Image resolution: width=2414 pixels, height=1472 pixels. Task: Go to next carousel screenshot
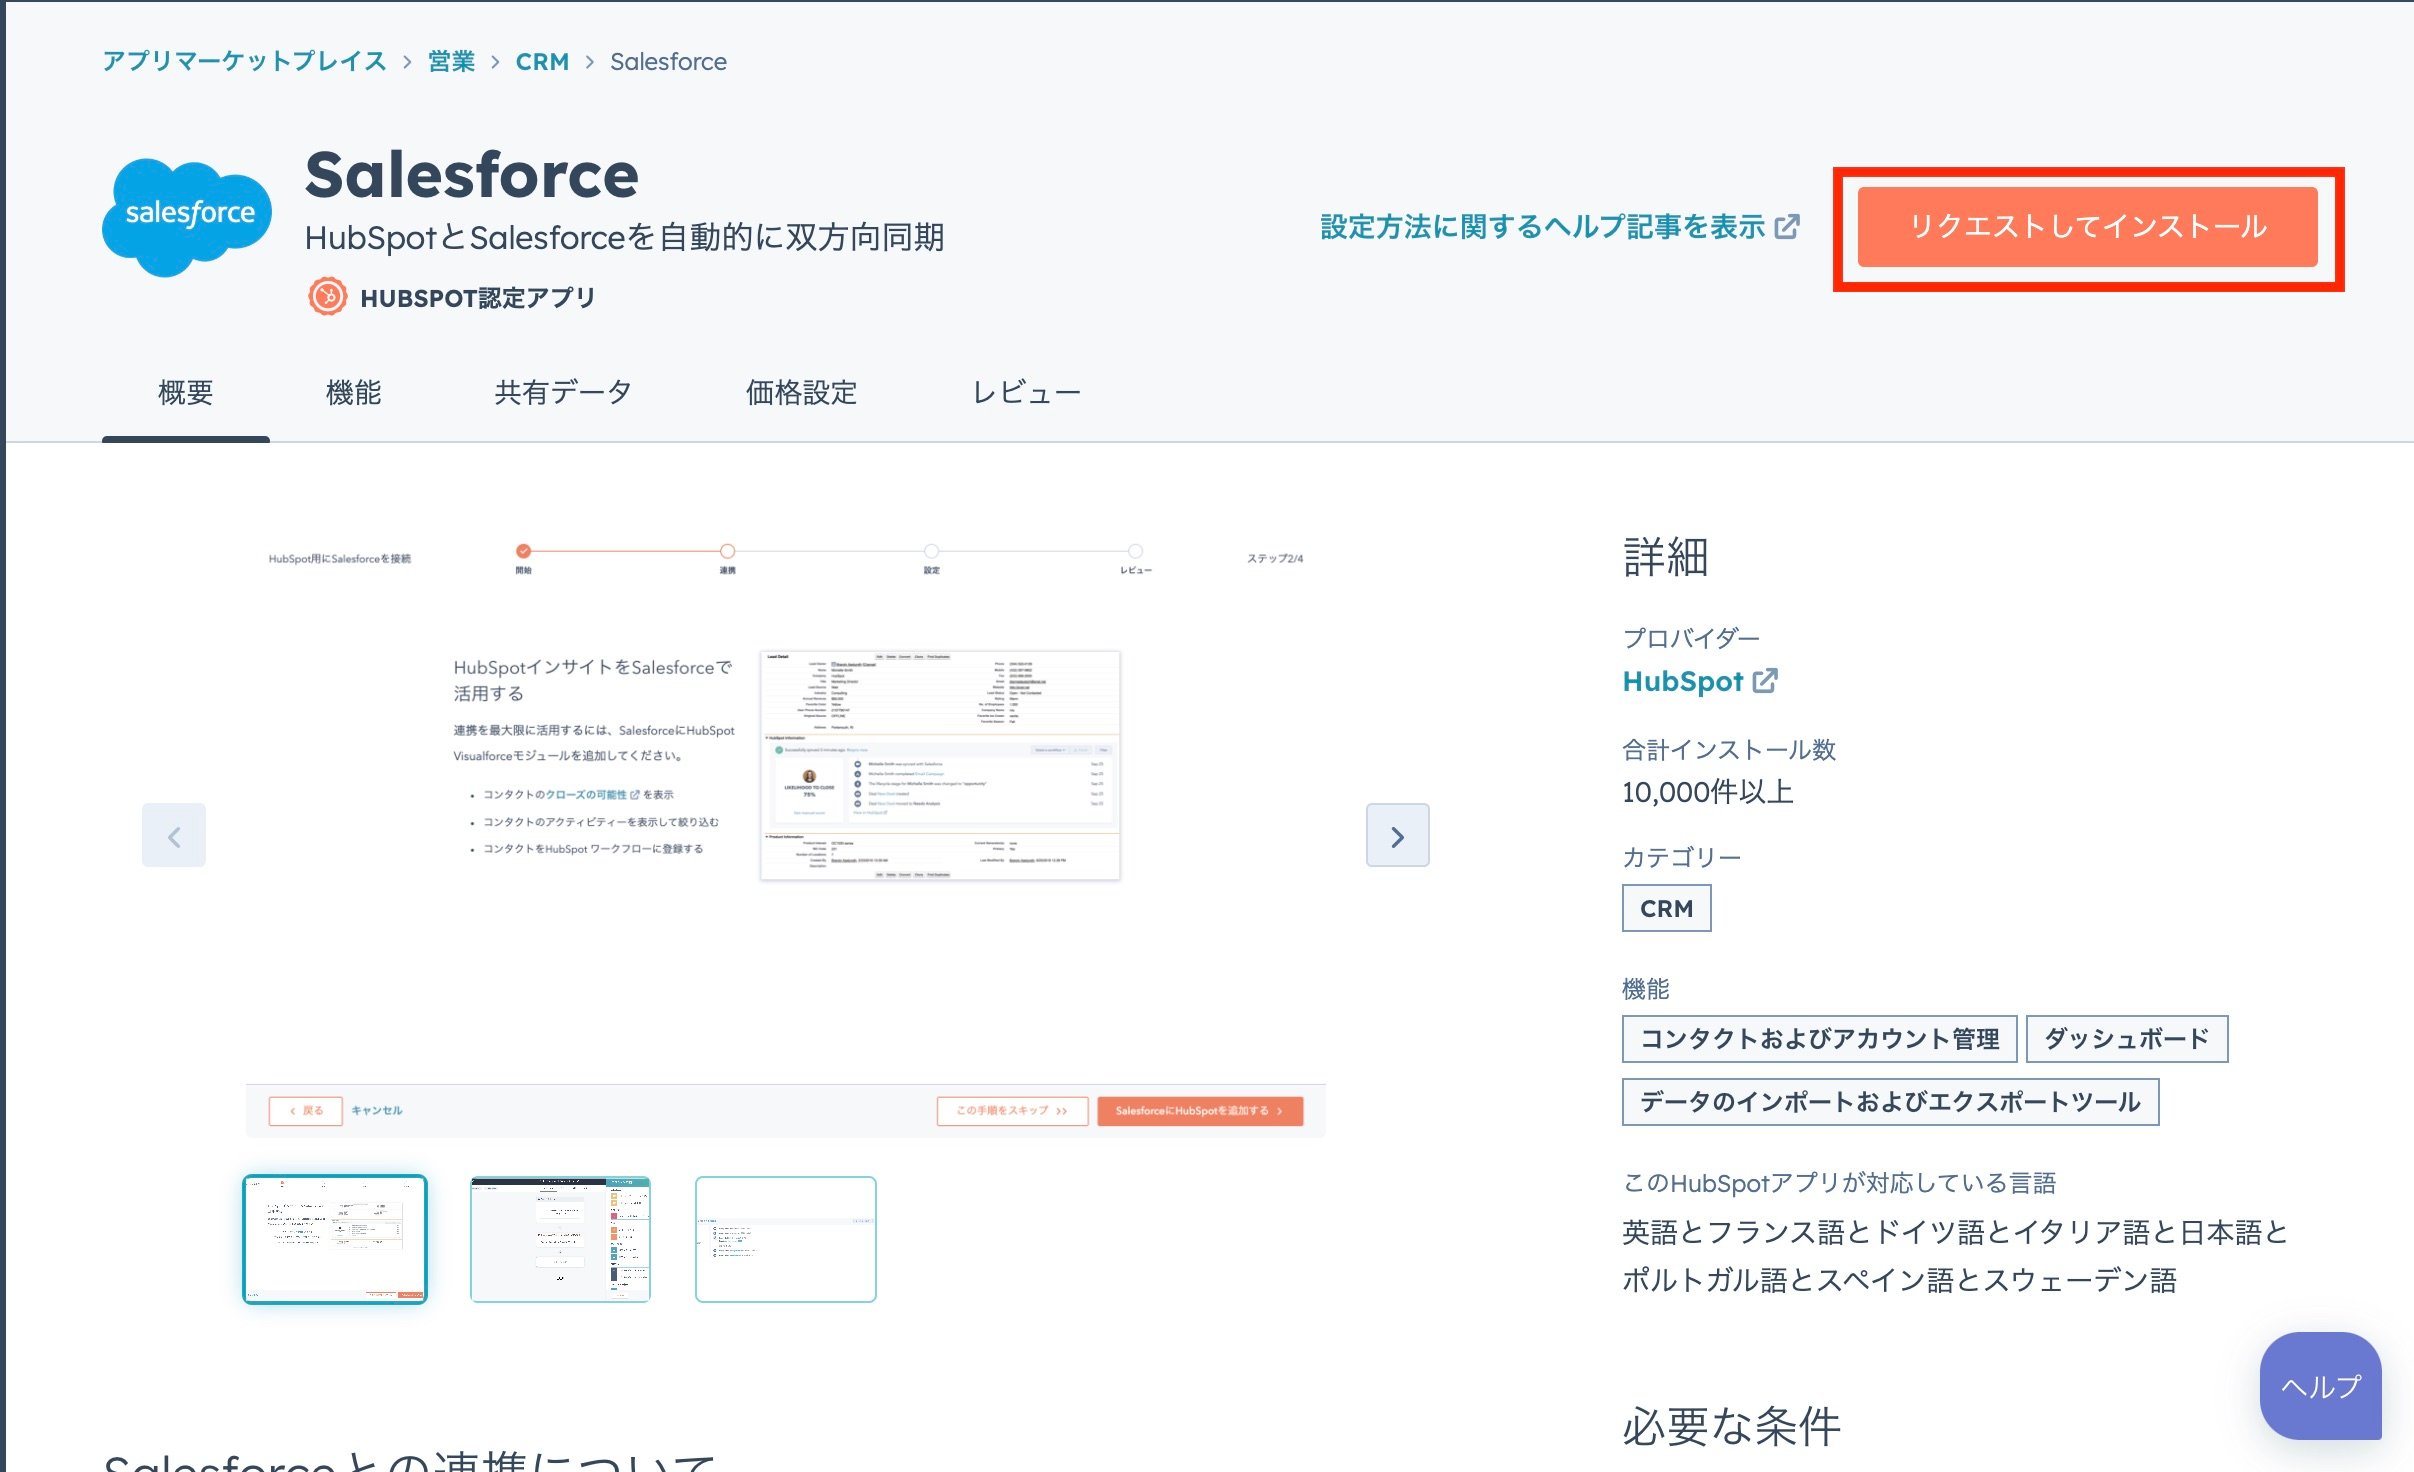click(1397, 835)
